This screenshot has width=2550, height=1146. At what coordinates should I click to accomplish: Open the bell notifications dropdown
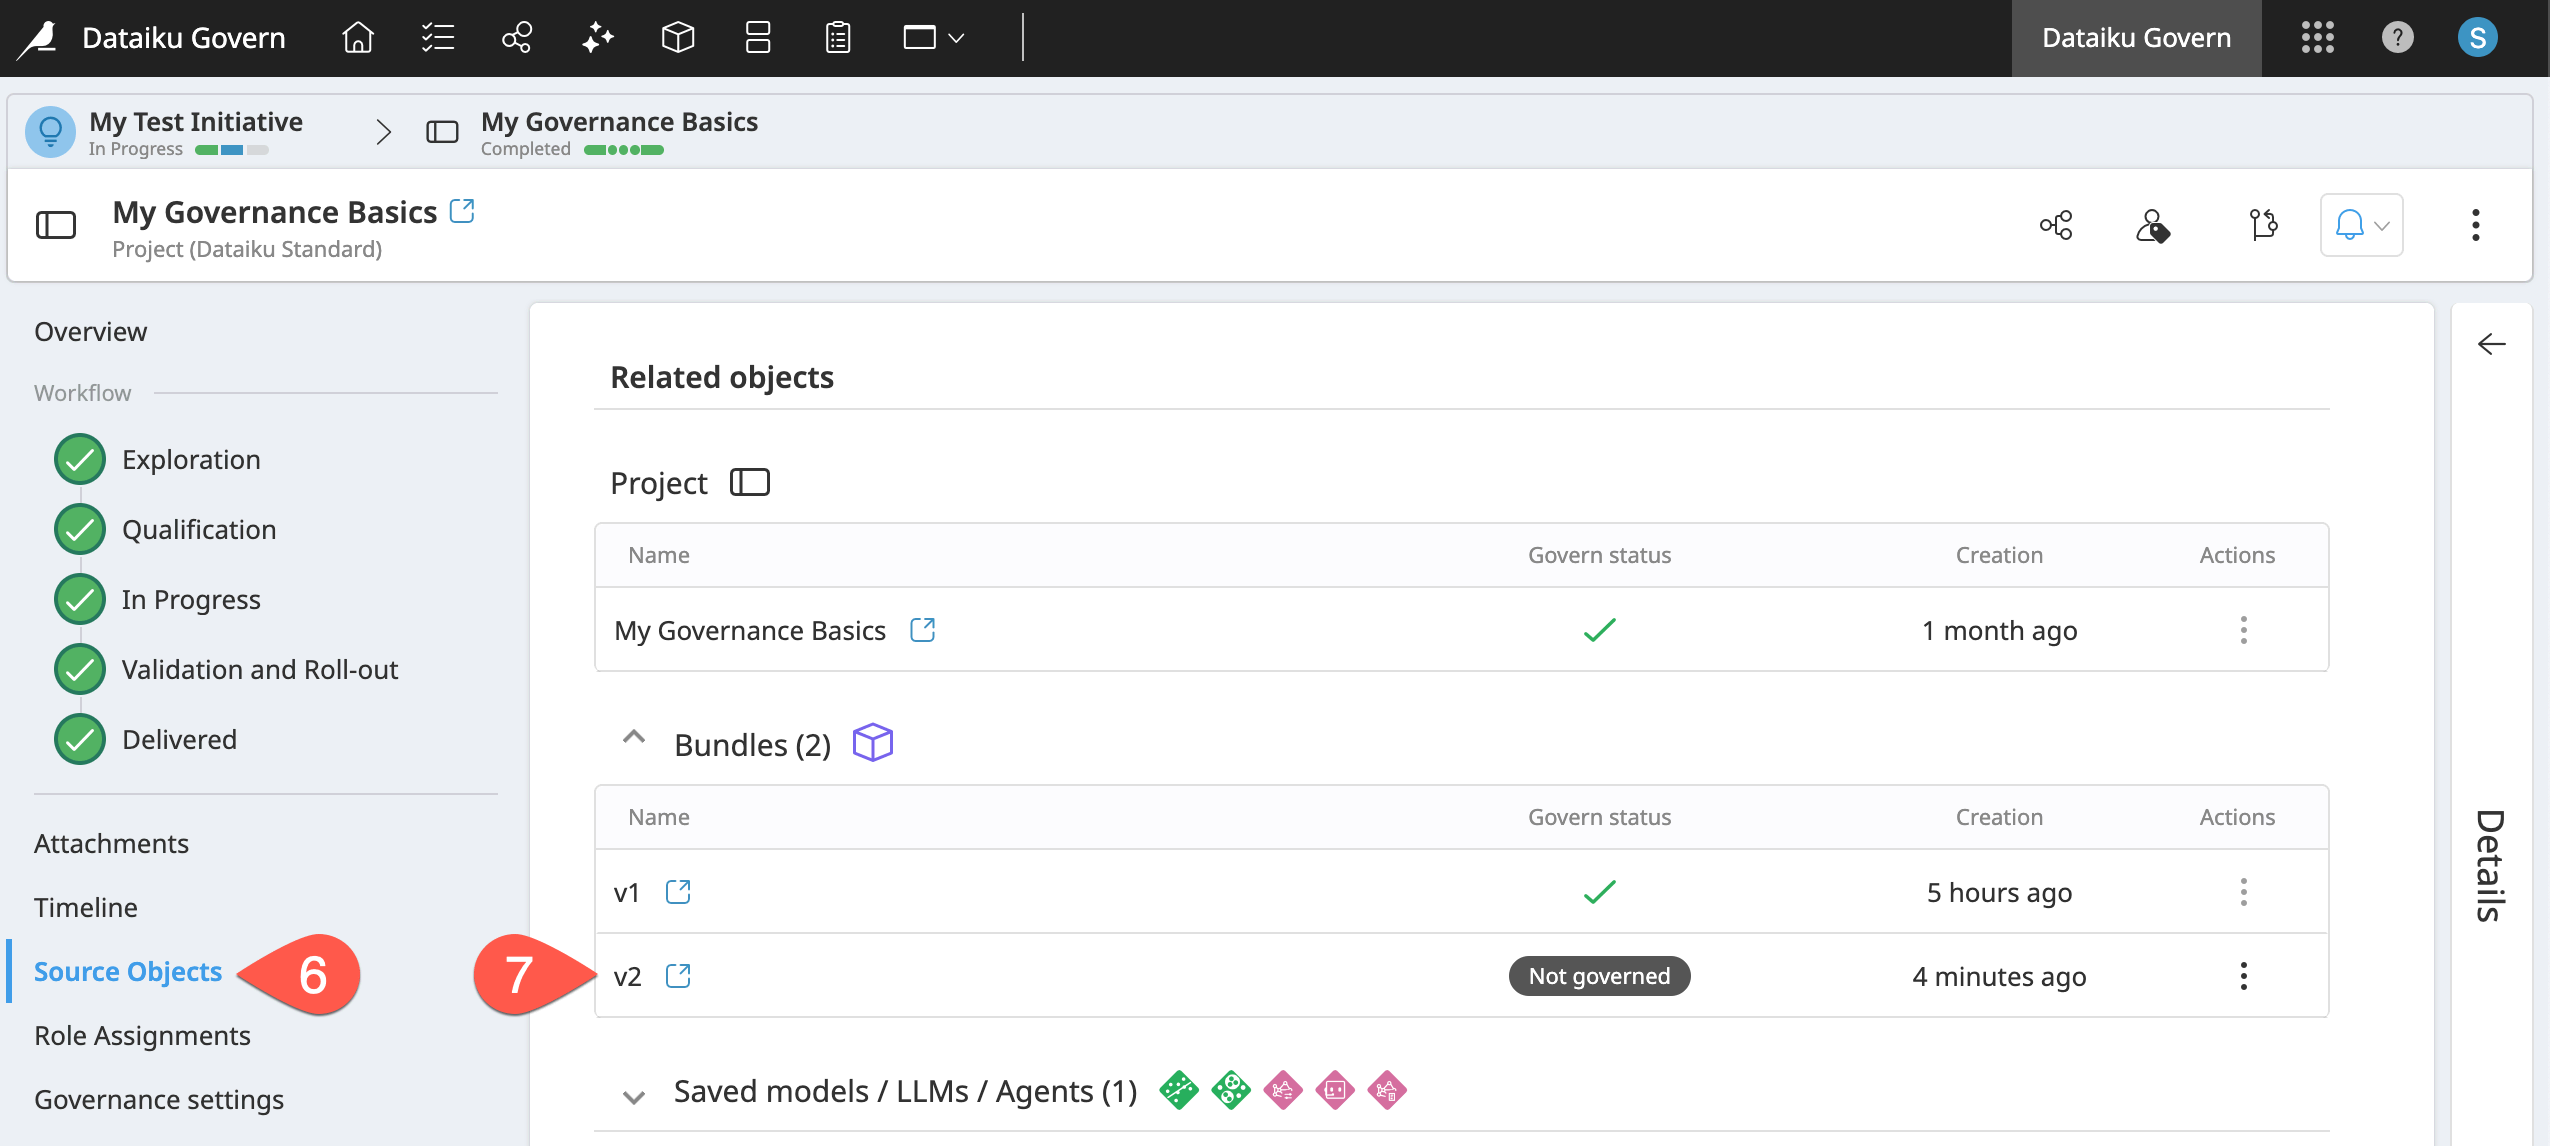pos(2361,225)
